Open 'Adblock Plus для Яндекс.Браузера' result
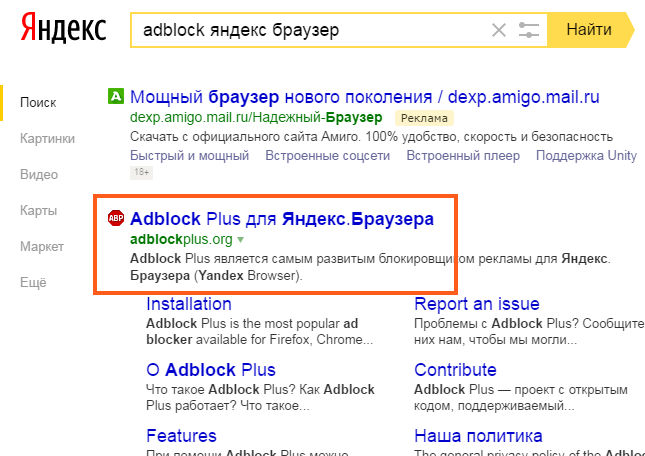 [282, 219]
